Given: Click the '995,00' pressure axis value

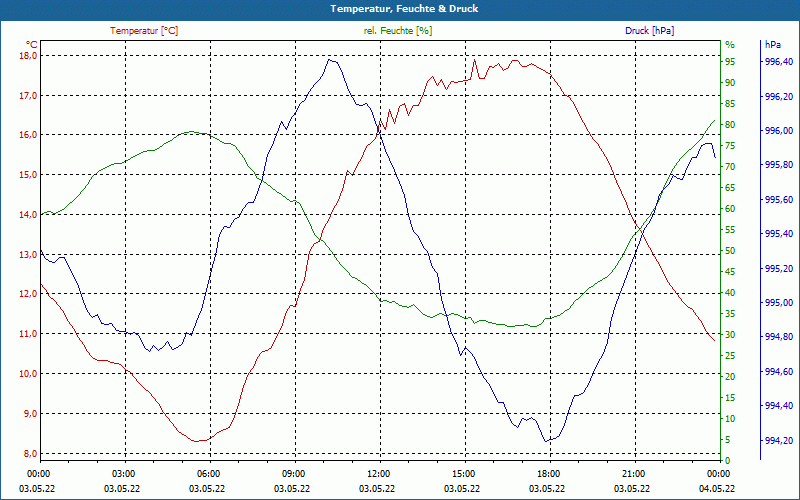Looking at the screenshot, I should tap(779, 303).
